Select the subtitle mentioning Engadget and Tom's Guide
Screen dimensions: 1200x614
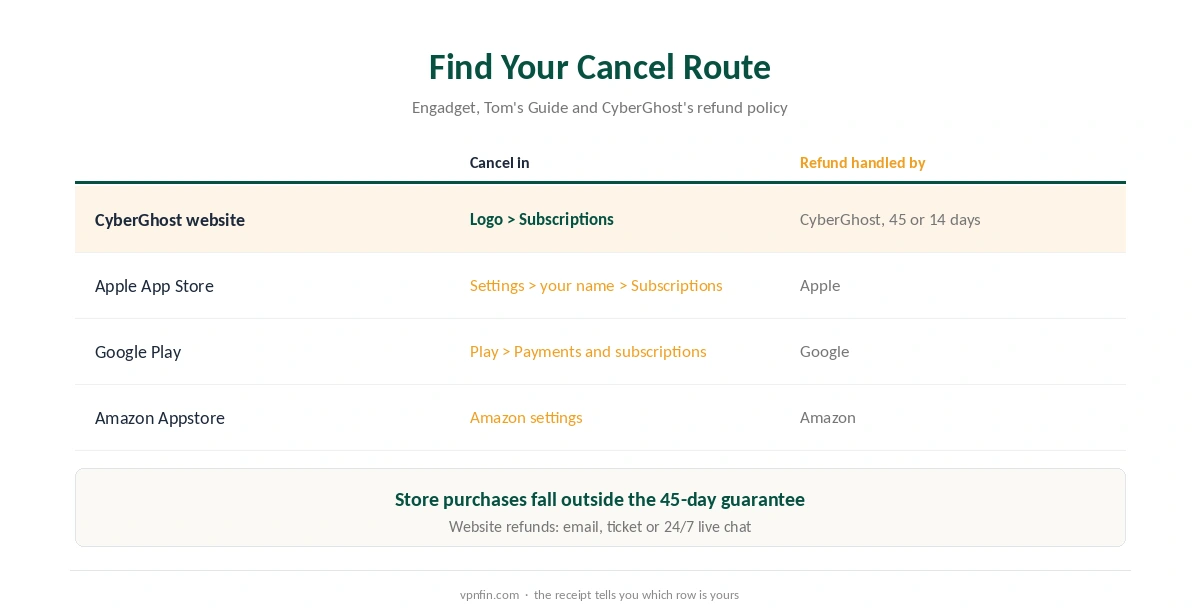(x=600, y=107)
